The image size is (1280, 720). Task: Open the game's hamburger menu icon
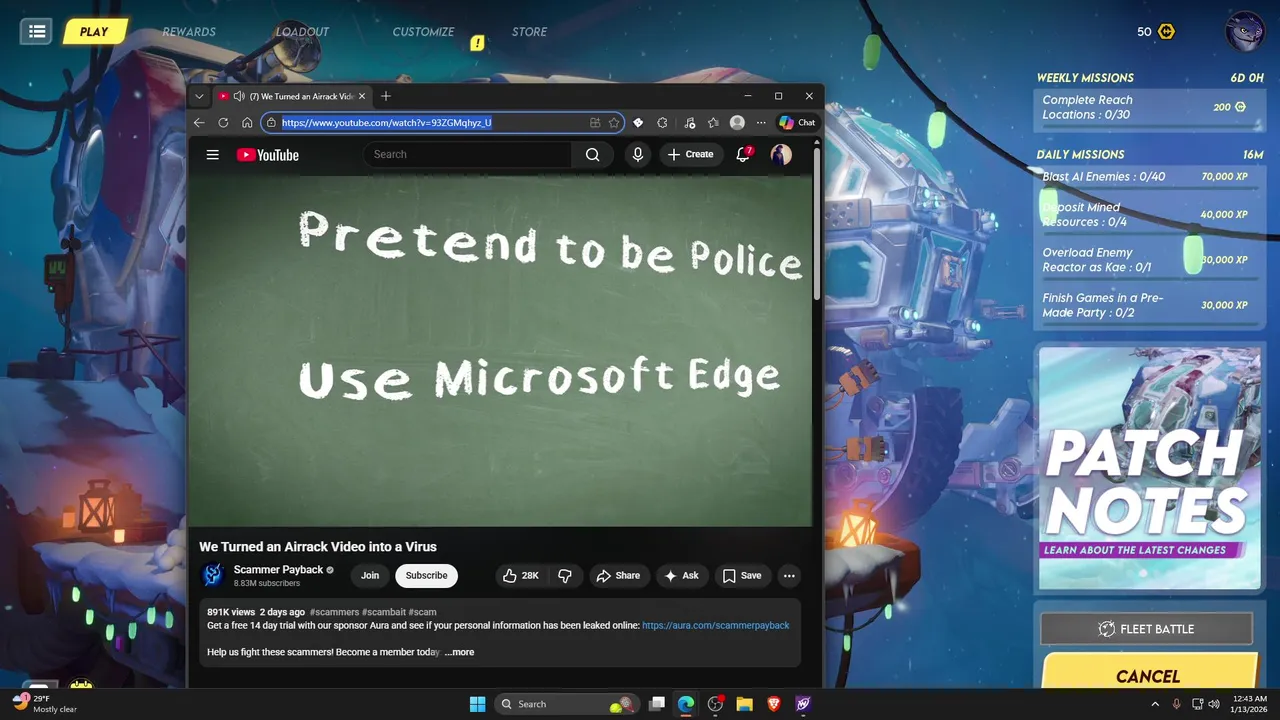tap(37, 31)
